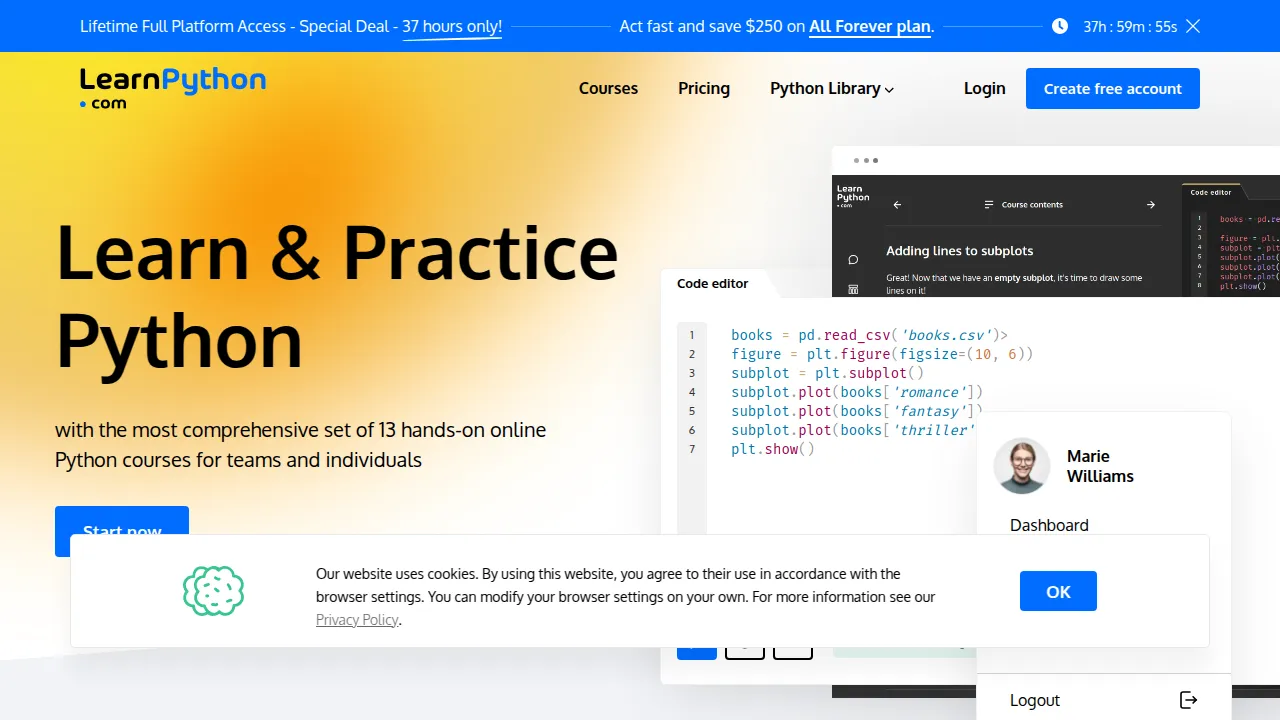The image size is (1280, 720).
Task: Click Courses in the navigation menu
Action: click(x=608, y=88)
